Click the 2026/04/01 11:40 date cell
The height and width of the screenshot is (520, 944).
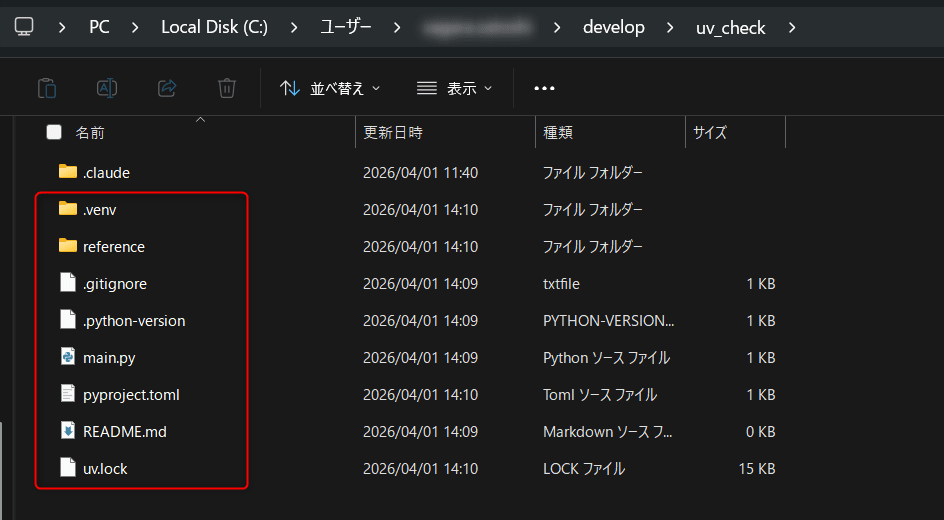[x=420, y=173]
